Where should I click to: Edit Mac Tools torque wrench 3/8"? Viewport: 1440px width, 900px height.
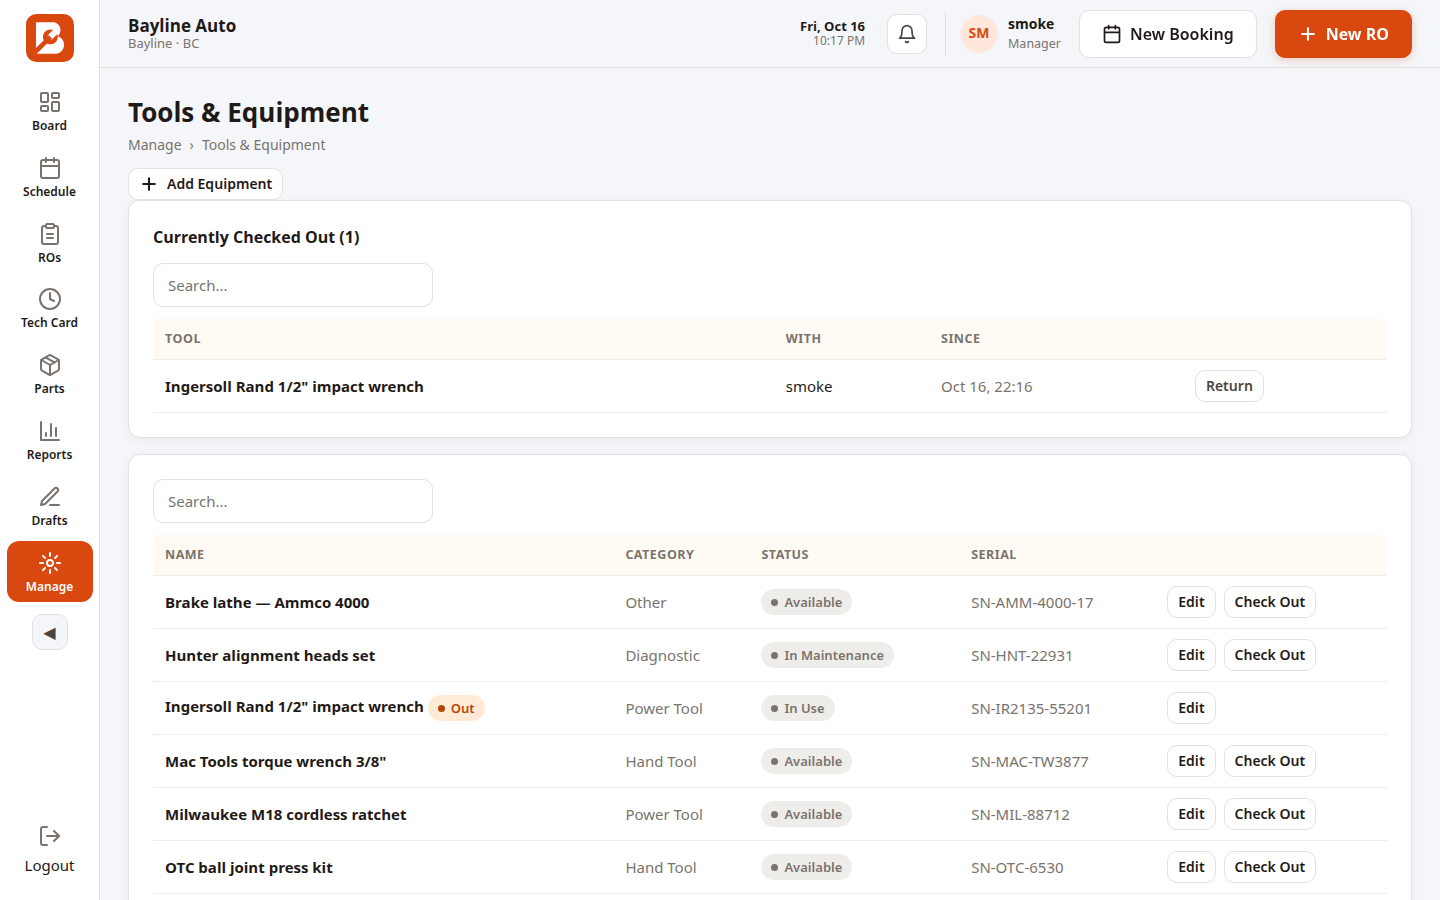pos(1191,761)
